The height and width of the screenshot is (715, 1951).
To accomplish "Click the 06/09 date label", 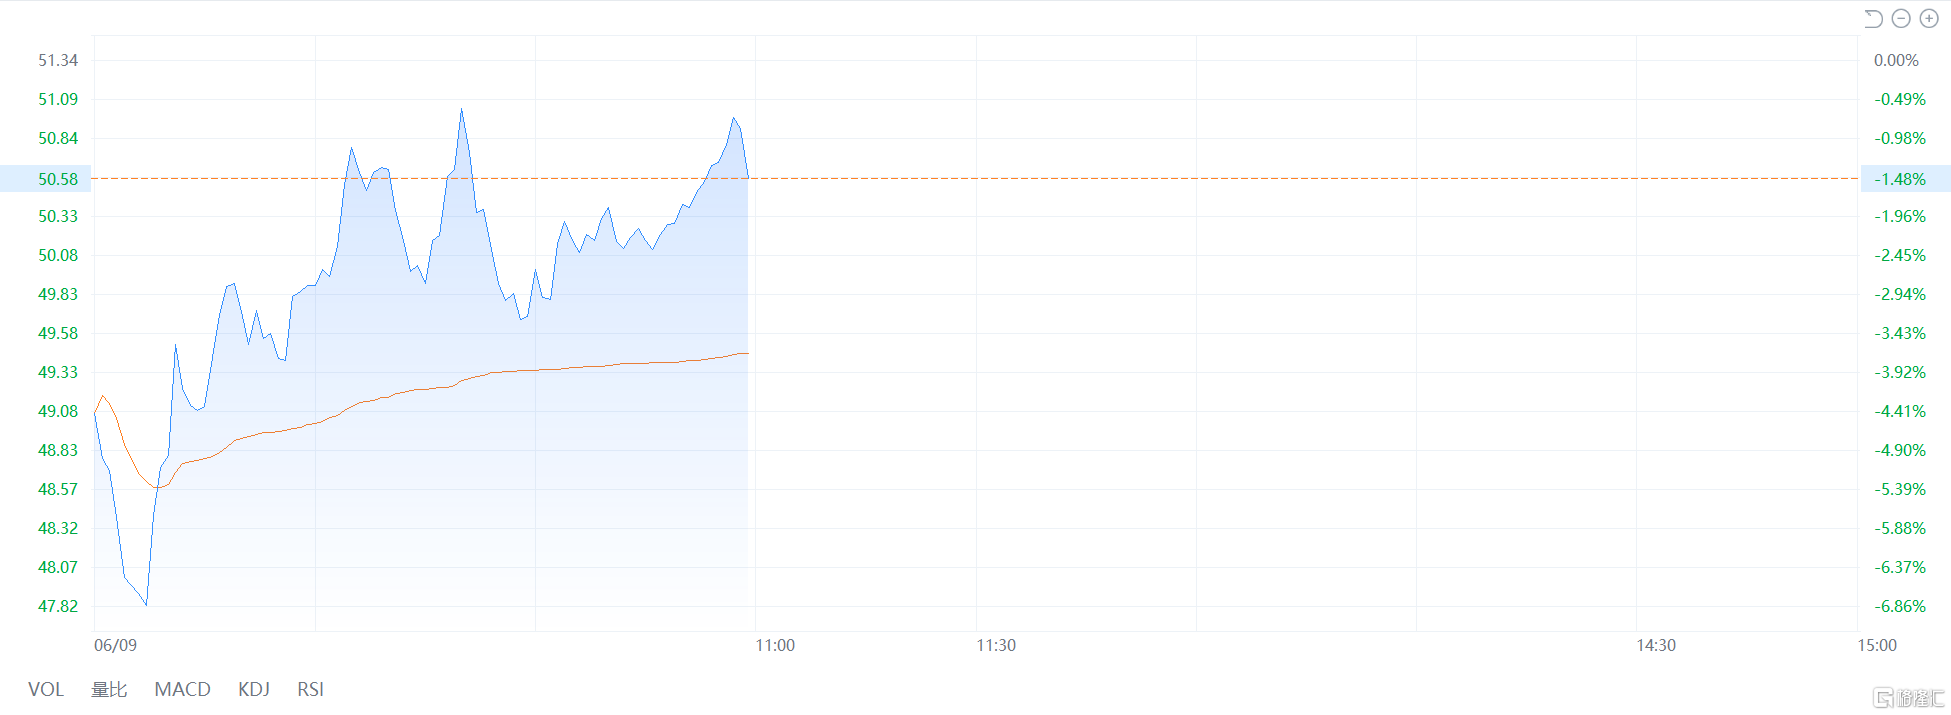I will click(115, 645).
